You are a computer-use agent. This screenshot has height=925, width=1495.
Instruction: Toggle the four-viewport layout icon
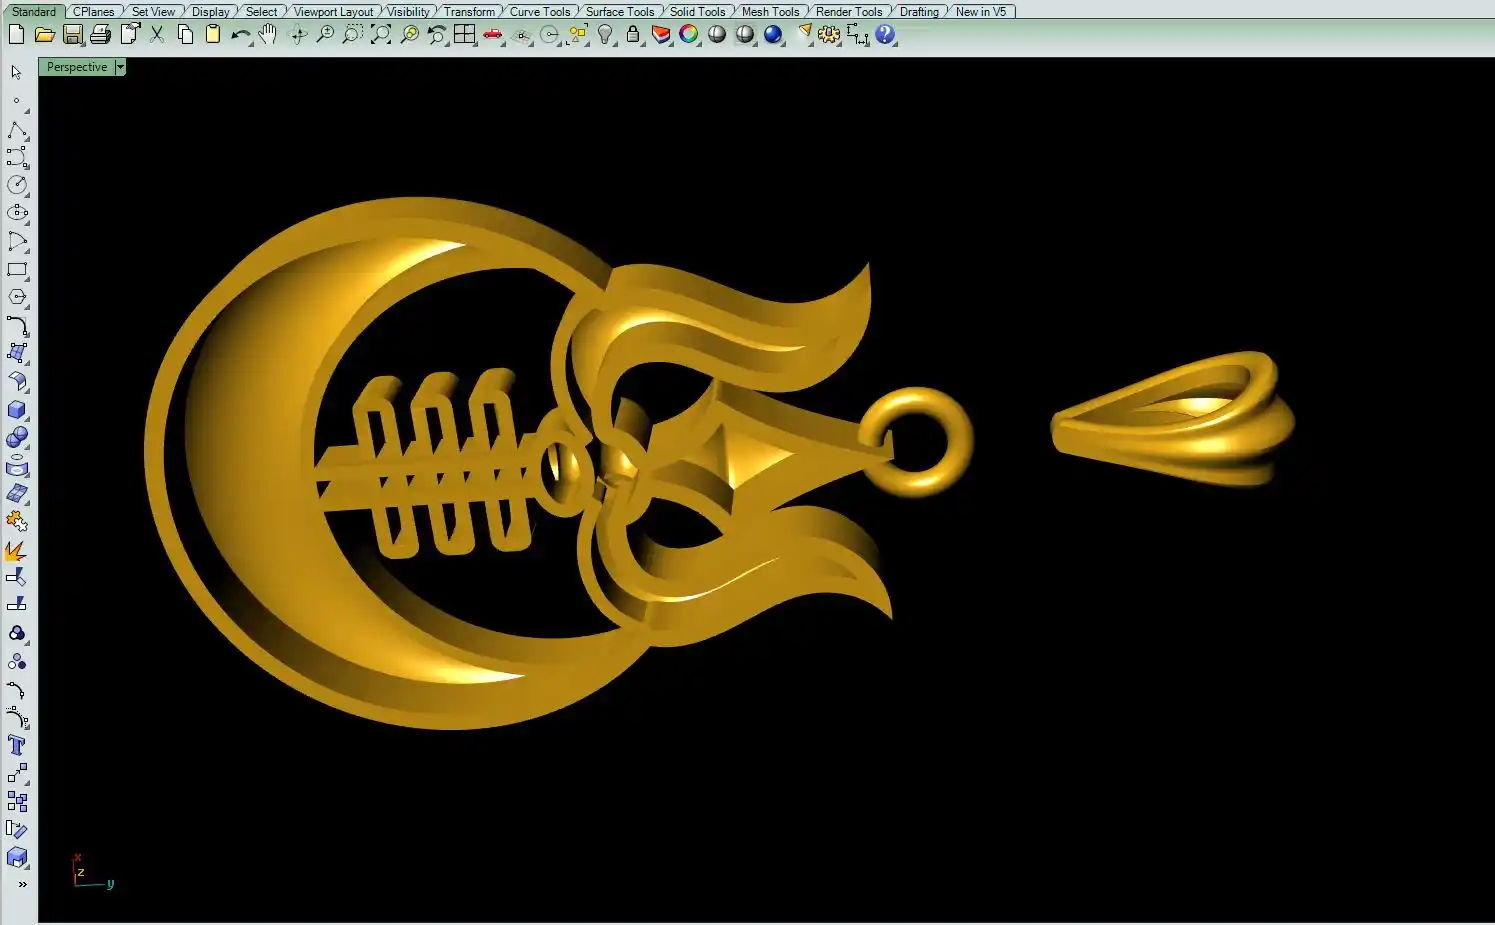pos(465,35)
